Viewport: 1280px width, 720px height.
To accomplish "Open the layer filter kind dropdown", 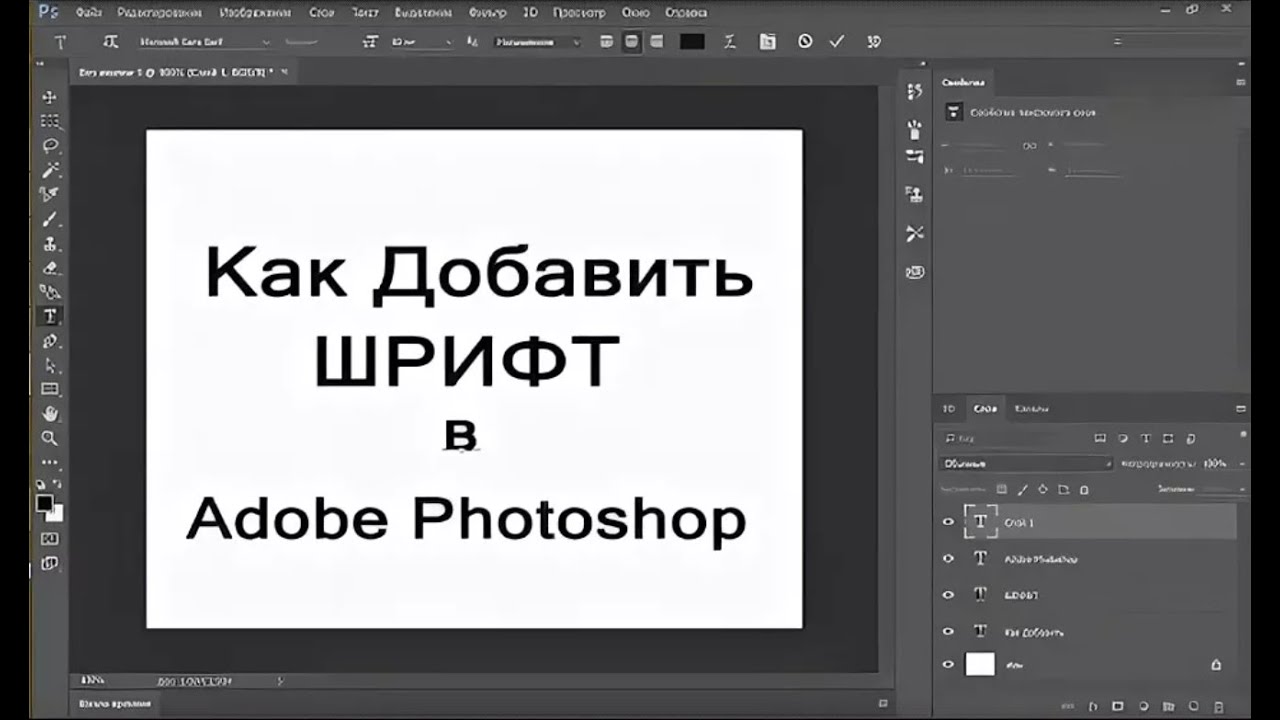I will point(1012,438).
